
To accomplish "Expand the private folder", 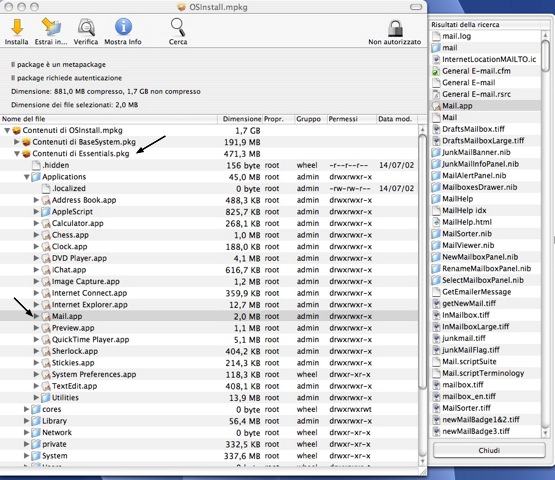I will (x=26, y=444).
